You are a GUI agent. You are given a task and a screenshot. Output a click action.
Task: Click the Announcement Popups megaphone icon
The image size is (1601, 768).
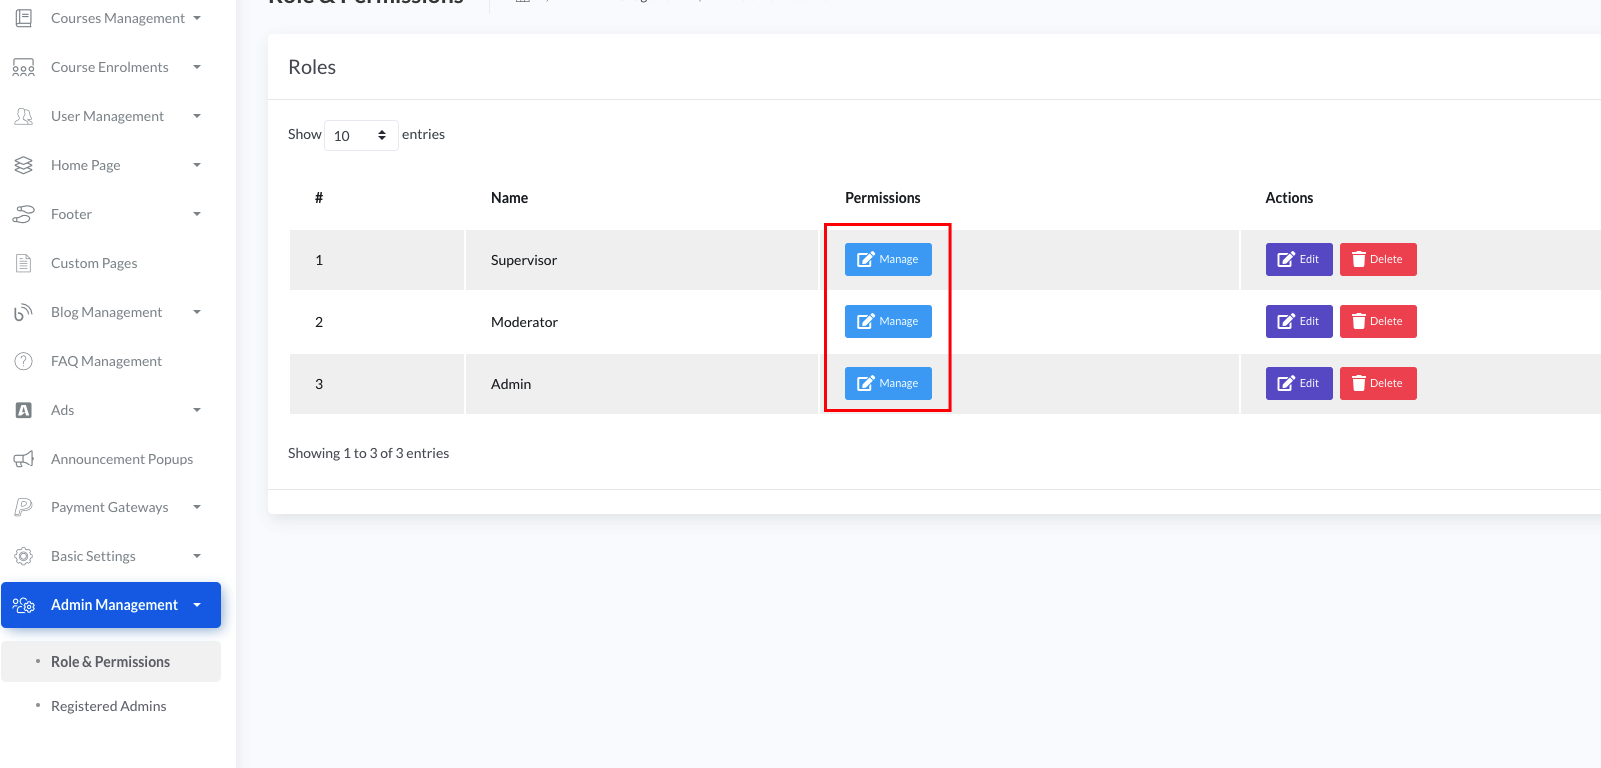(x=23, y=459)
